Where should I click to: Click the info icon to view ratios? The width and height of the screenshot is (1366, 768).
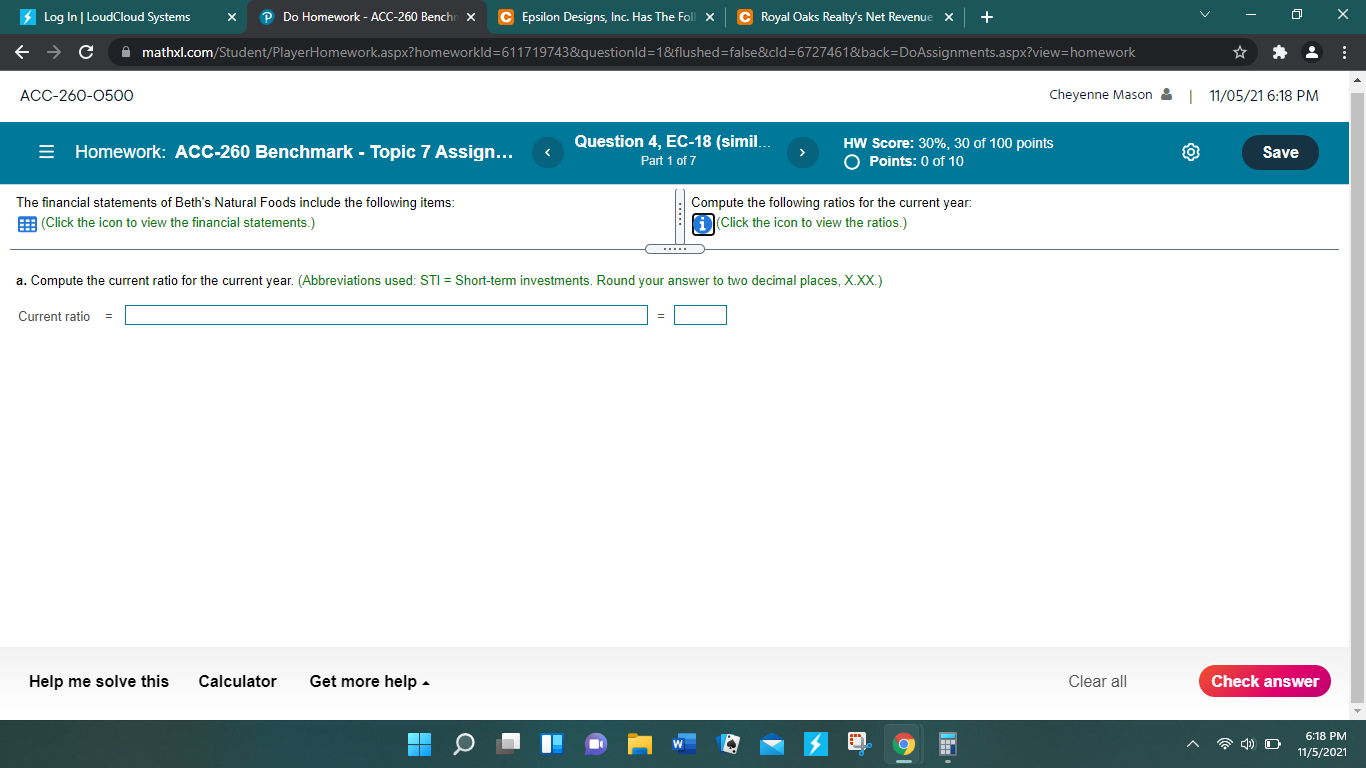pos(702,224)
